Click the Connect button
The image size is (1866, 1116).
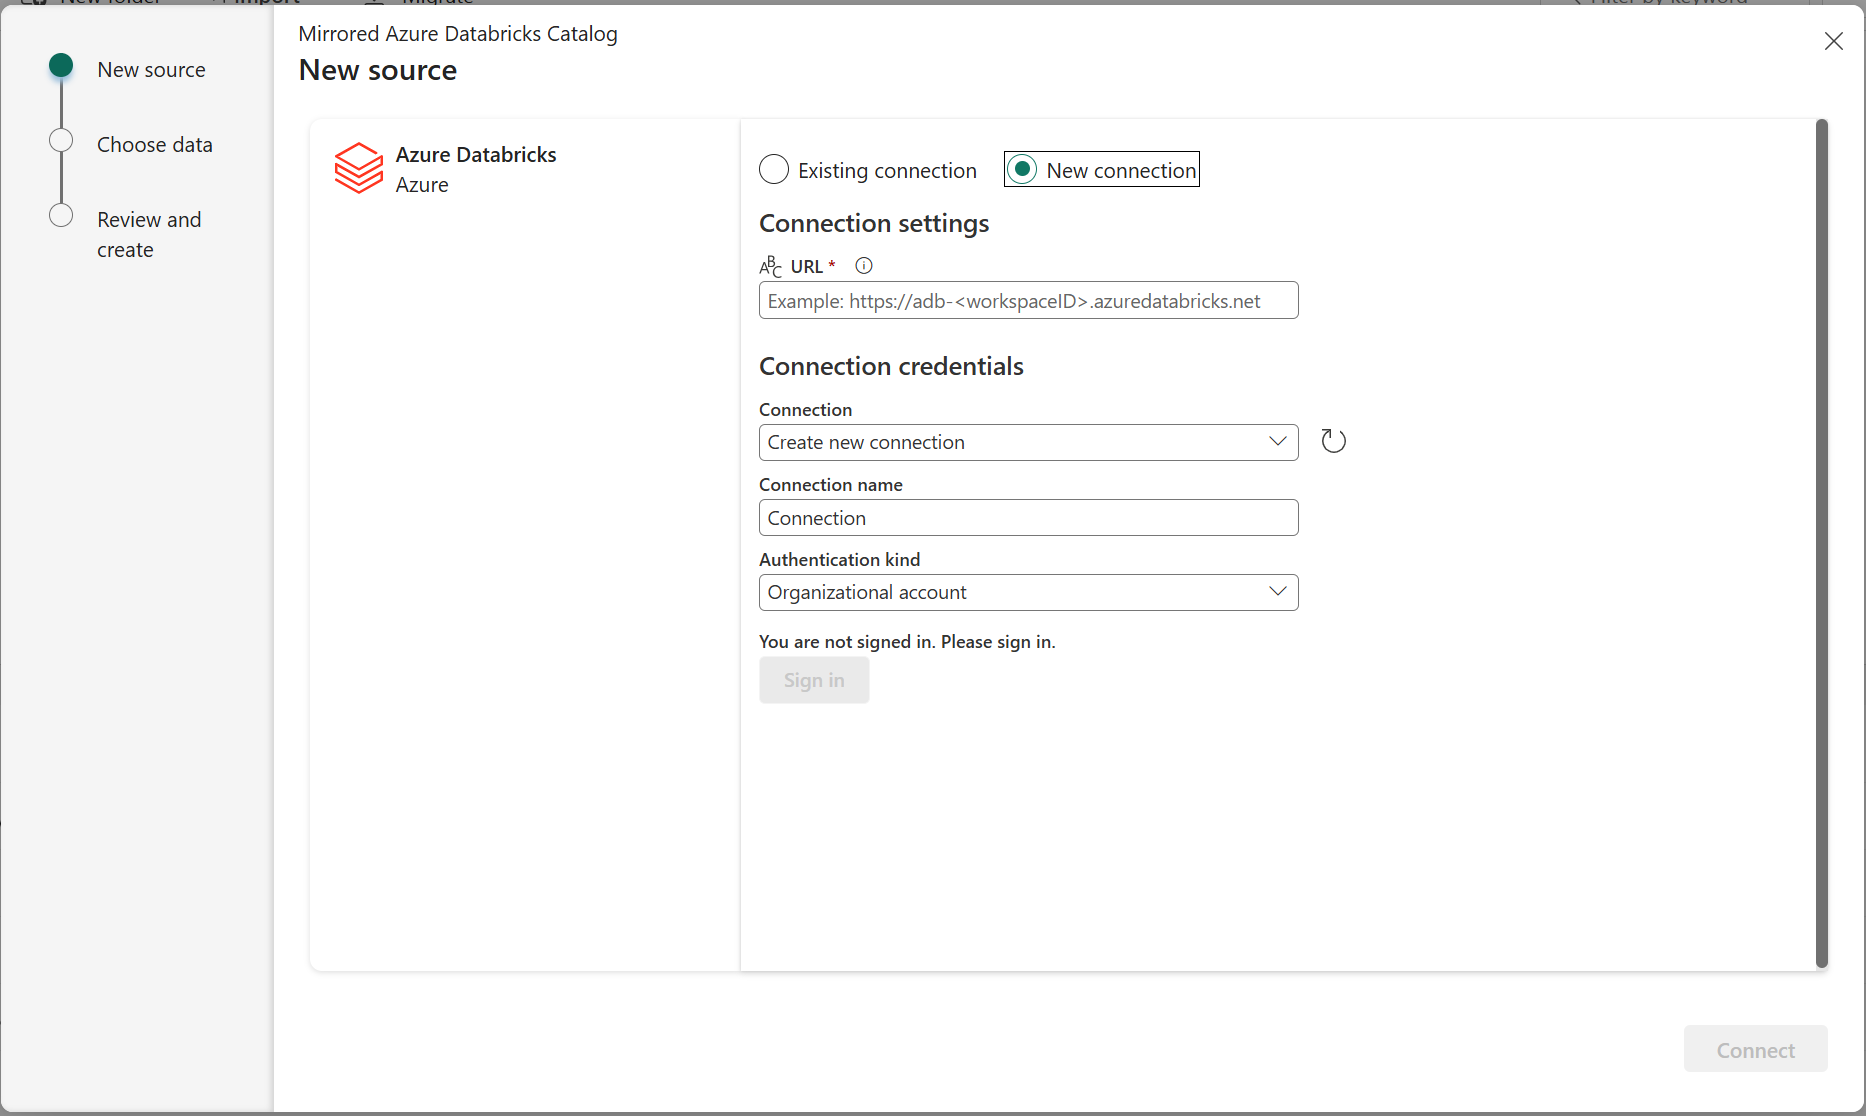coord(1755,1049)
